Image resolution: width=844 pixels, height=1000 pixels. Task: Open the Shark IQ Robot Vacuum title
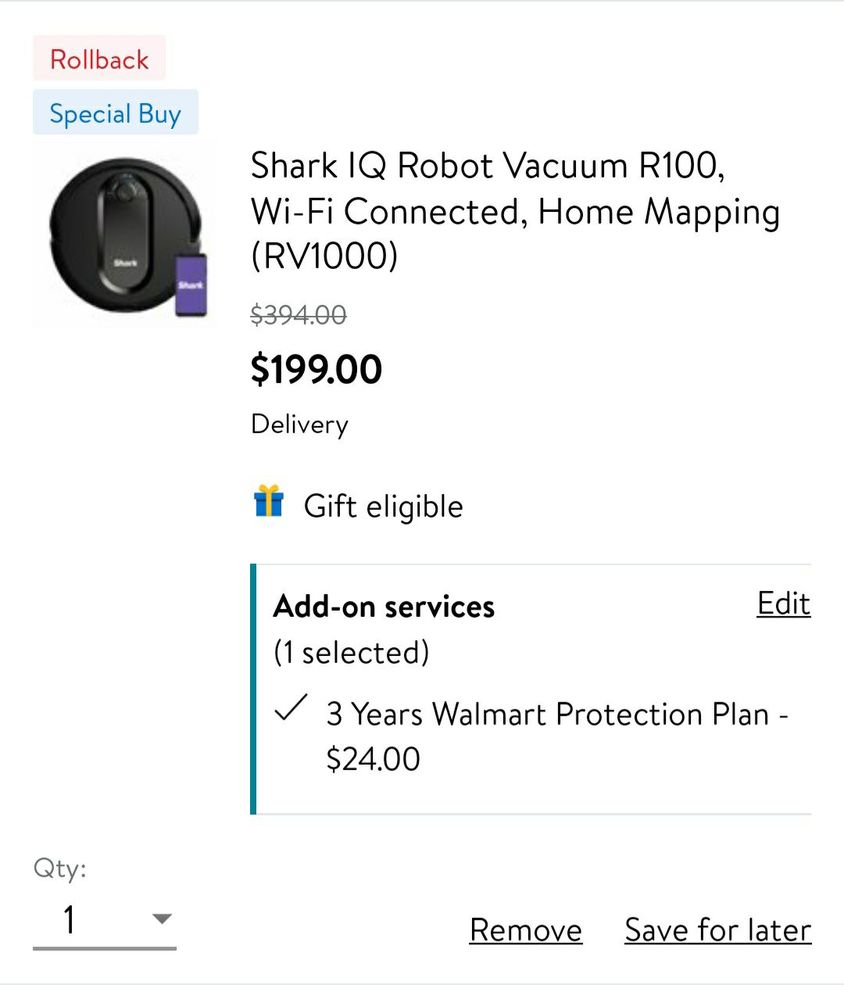[514, 211]
